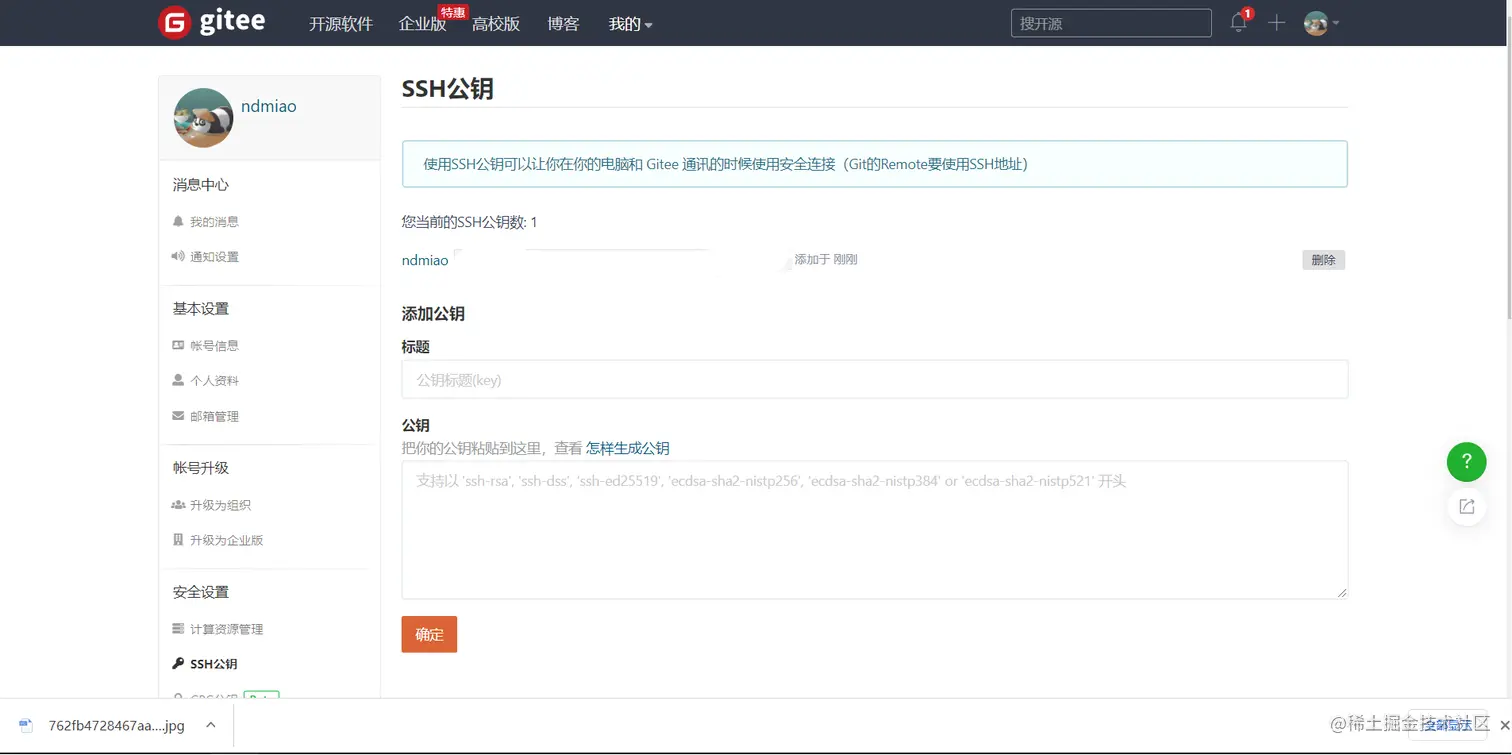Click the envelope icon beside 邮箱管理
Screen dimensions: 1512x755
[178, 416]
